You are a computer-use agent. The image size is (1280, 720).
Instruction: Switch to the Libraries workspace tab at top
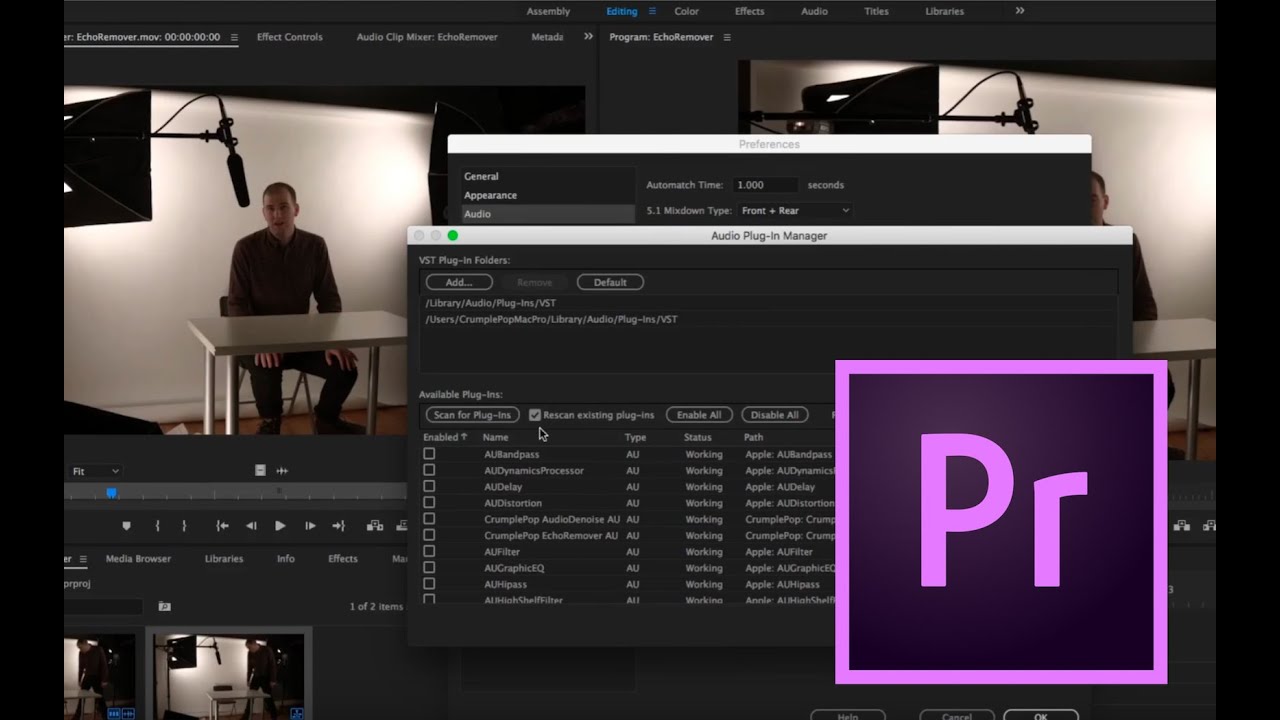(944, 11)
